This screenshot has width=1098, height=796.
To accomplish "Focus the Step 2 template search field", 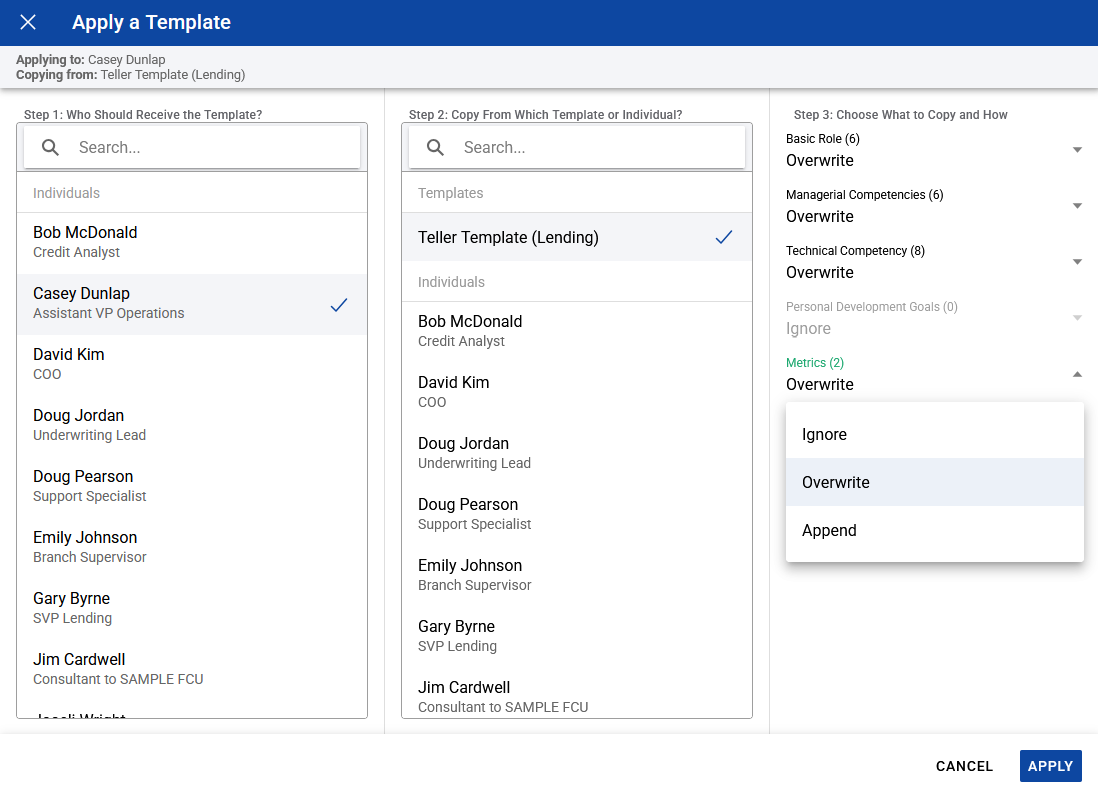I will [x=577, y=148].
